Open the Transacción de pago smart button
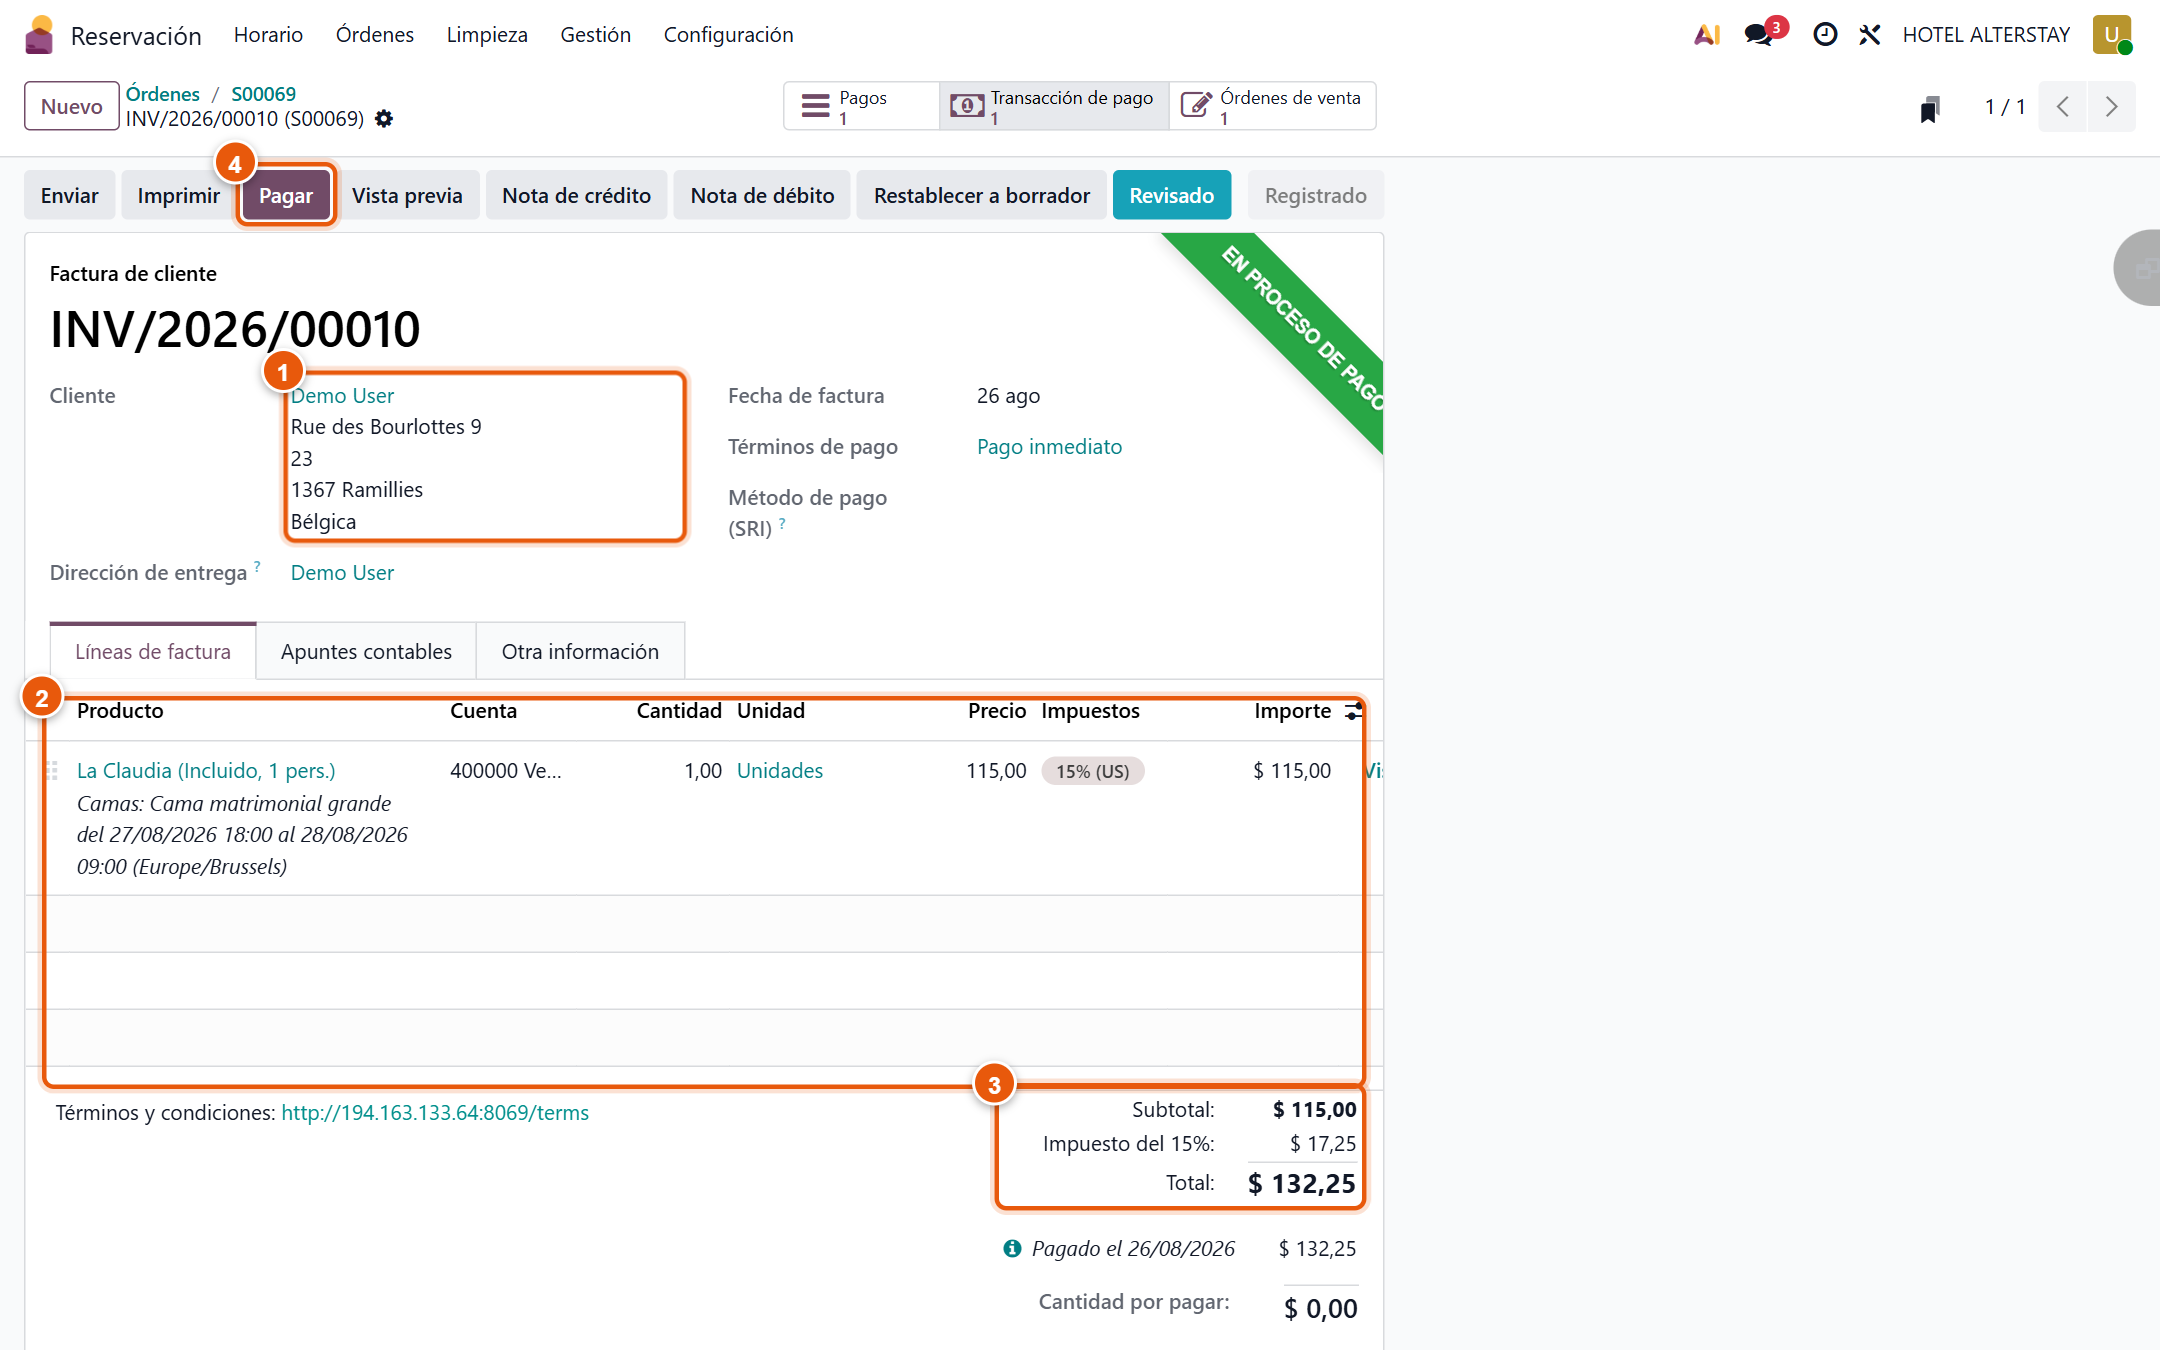The width and height of the screenshot is (2160, 1350). point(1054,106)
